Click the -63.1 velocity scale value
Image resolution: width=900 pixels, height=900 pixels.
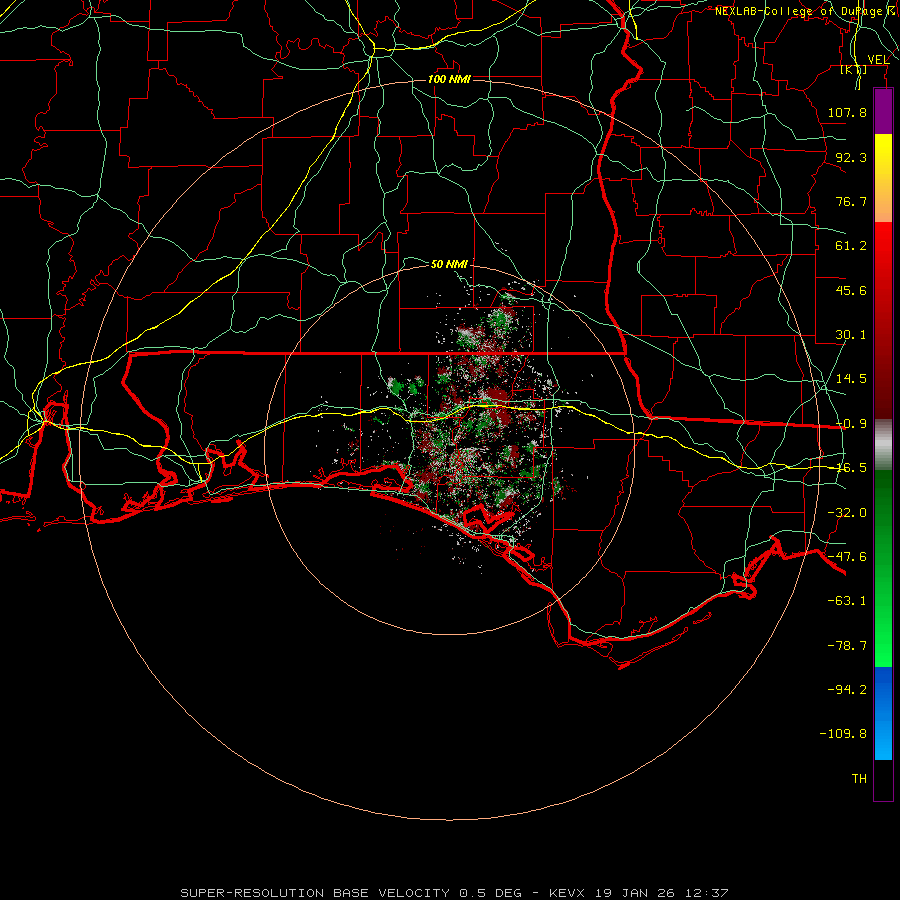847,601
